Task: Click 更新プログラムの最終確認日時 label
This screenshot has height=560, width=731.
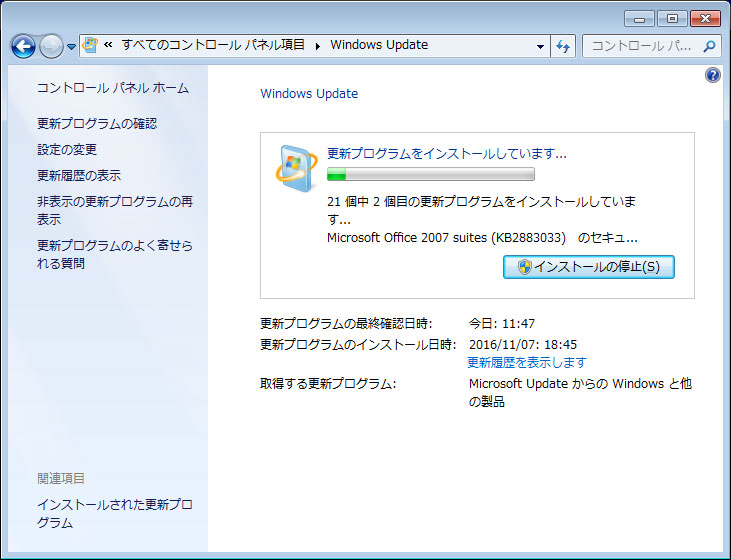Action: point(346,324)
